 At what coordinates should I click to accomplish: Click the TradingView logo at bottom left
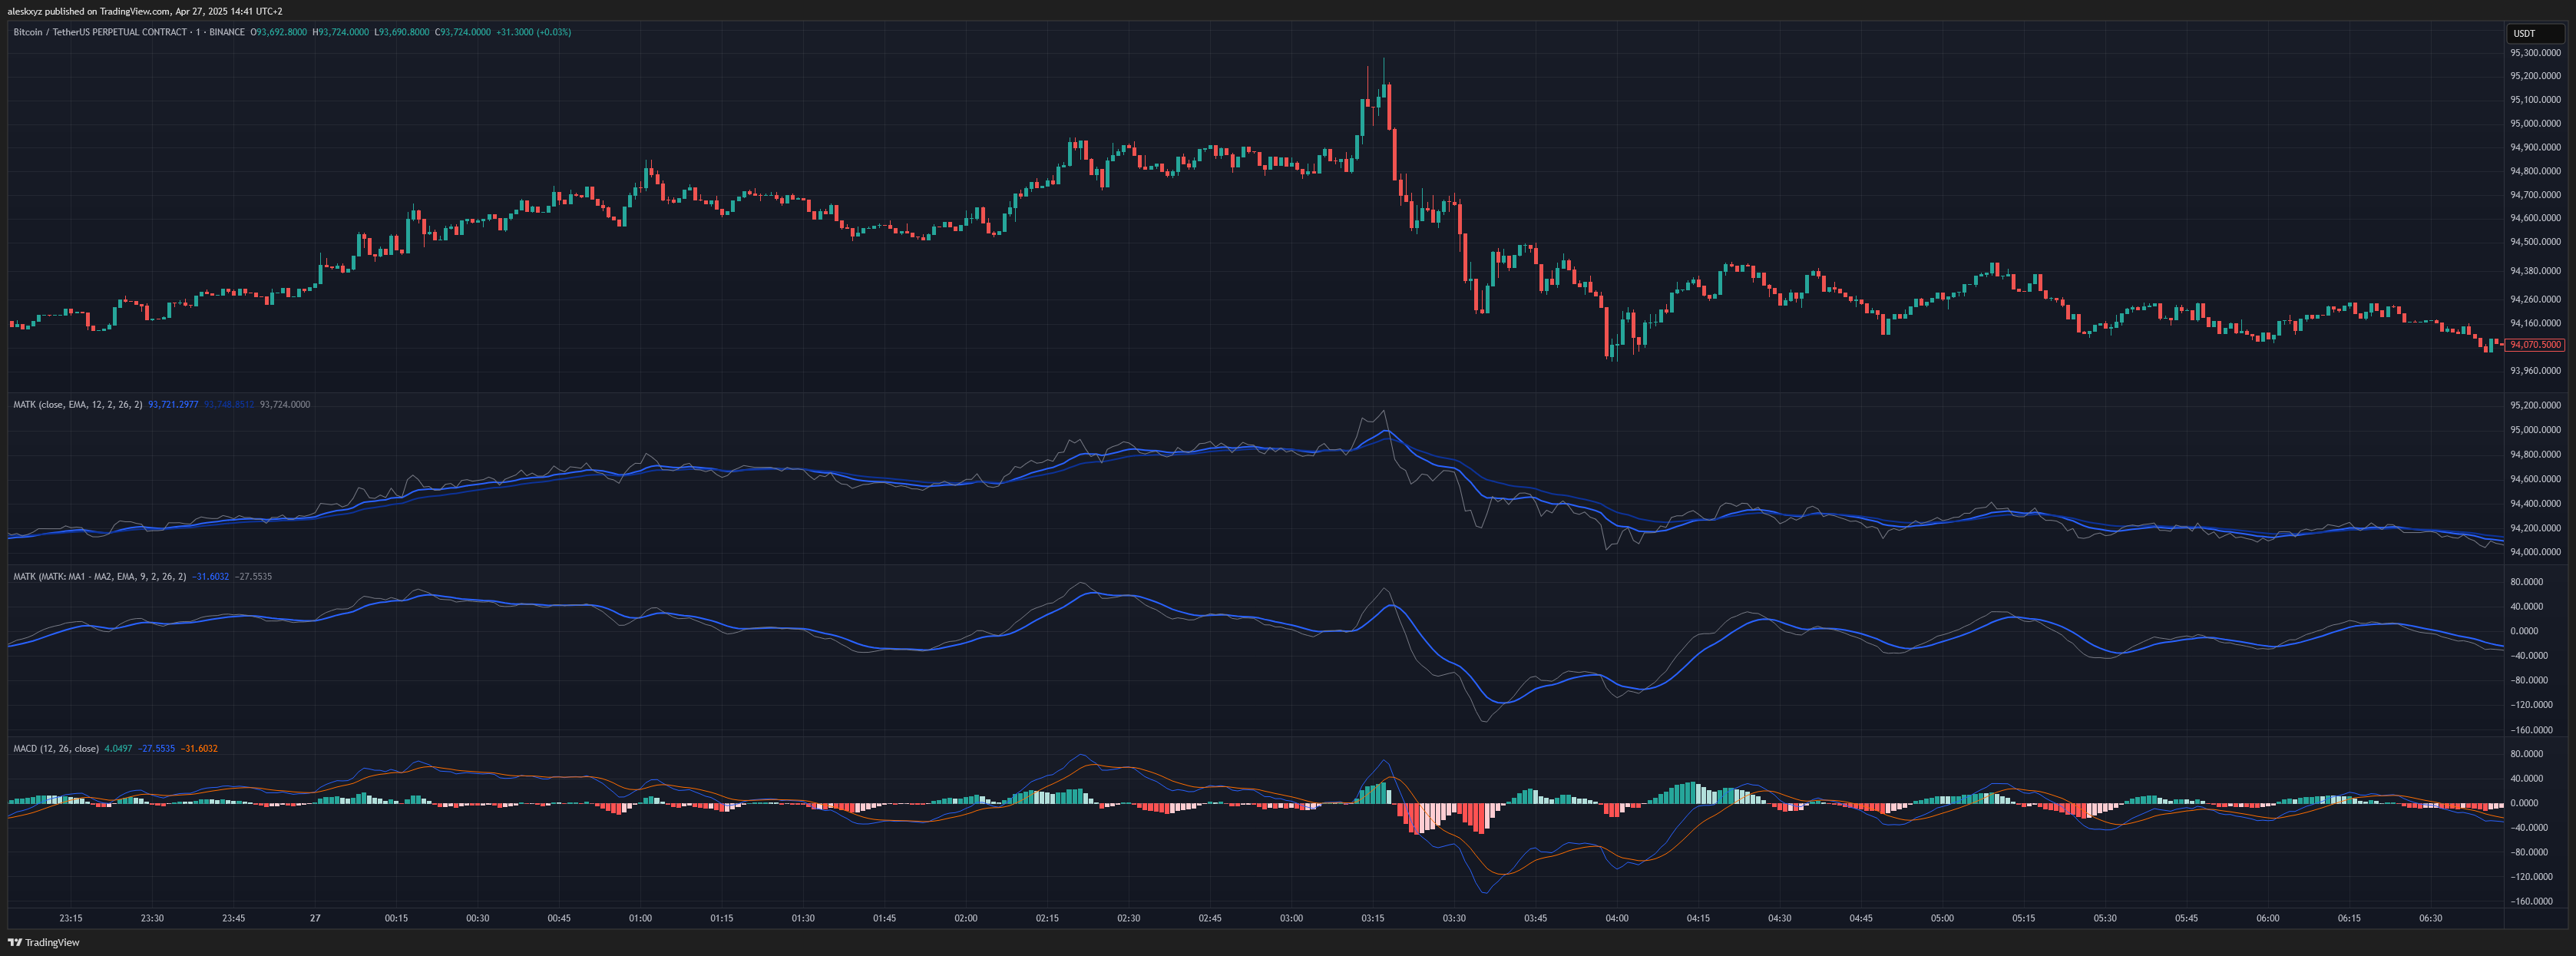pos(44,942)
